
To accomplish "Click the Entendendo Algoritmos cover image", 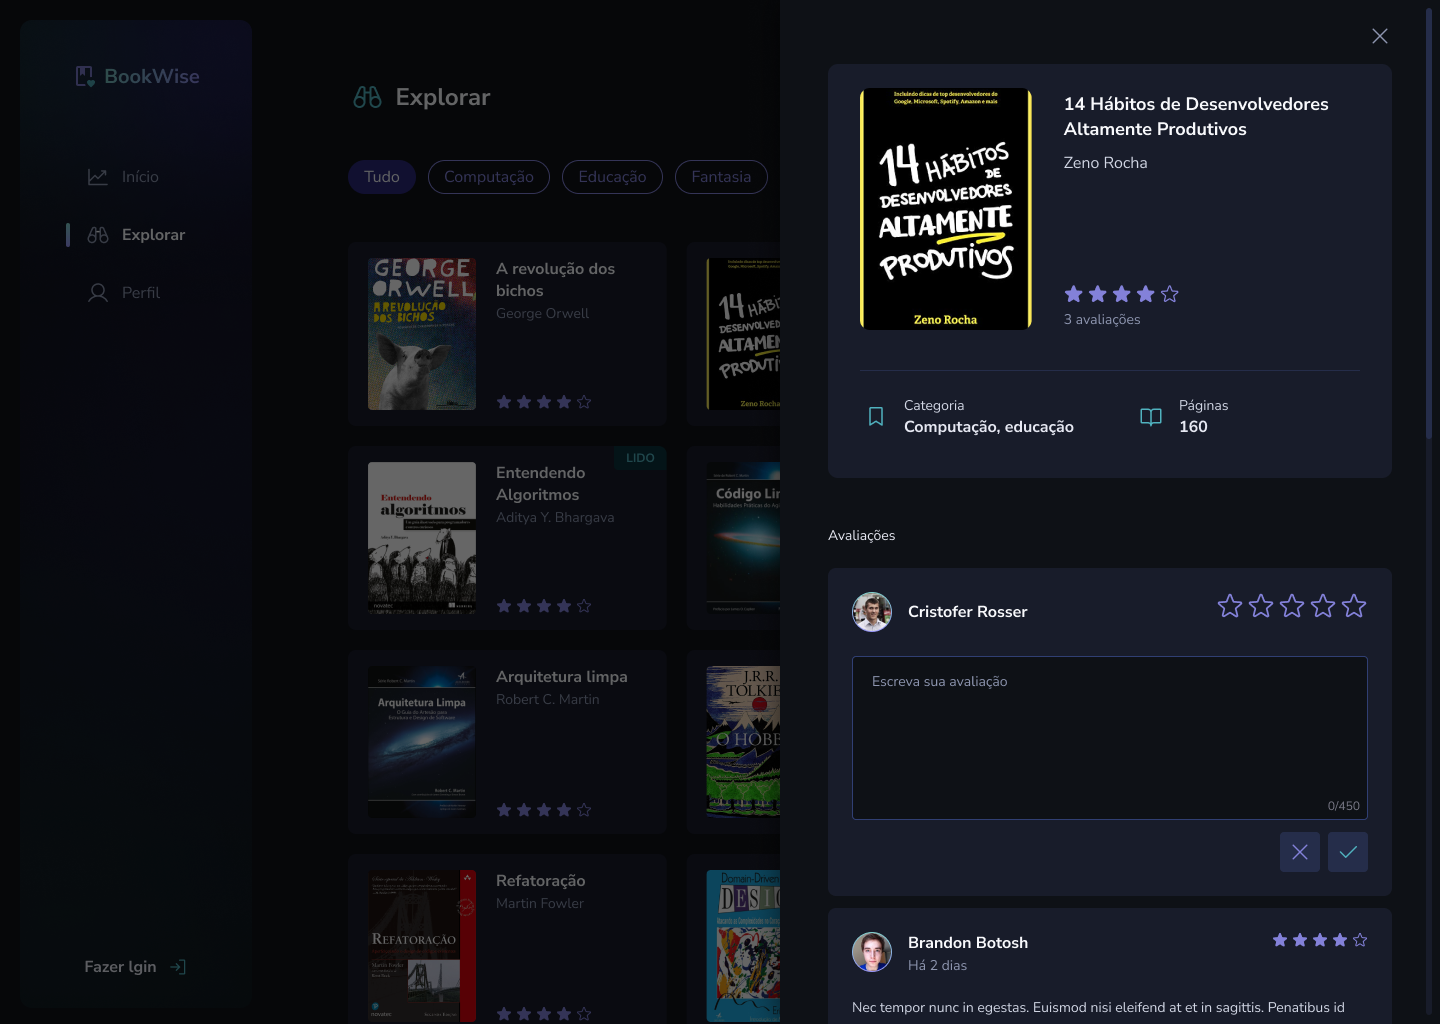I will [x=422, y=538].
